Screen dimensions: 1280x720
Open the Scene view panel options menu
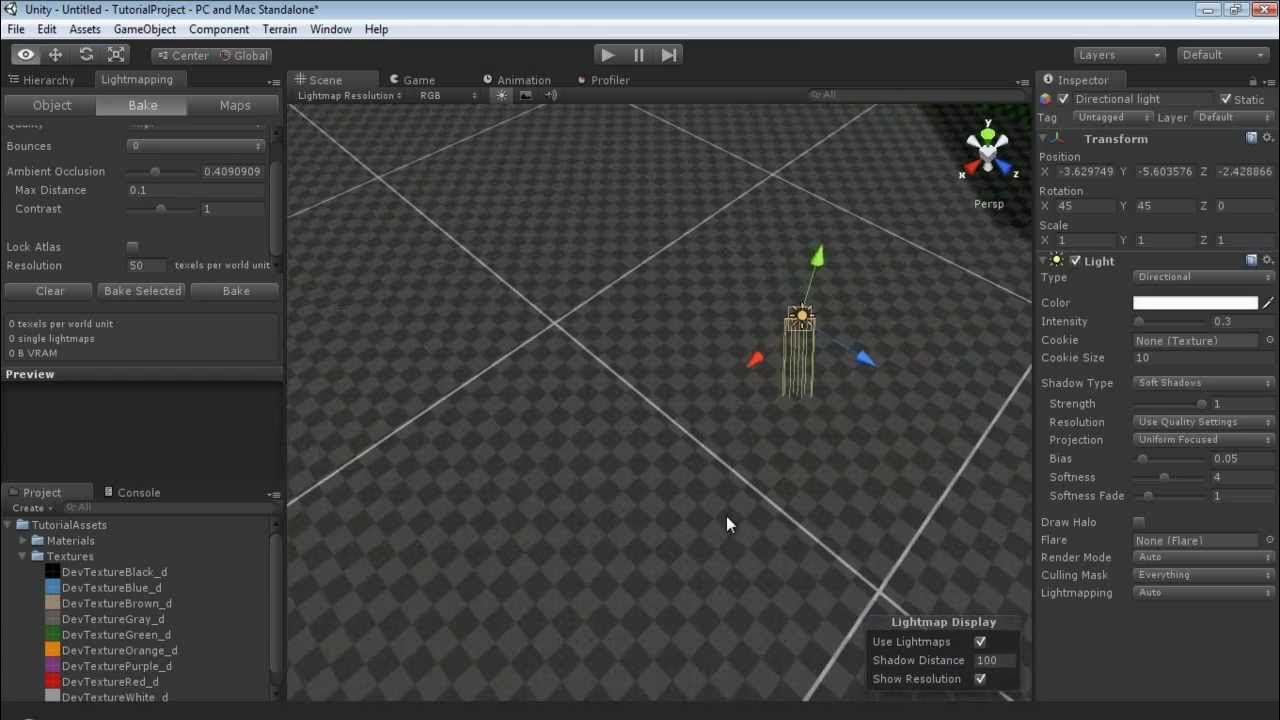[1022, 81]
